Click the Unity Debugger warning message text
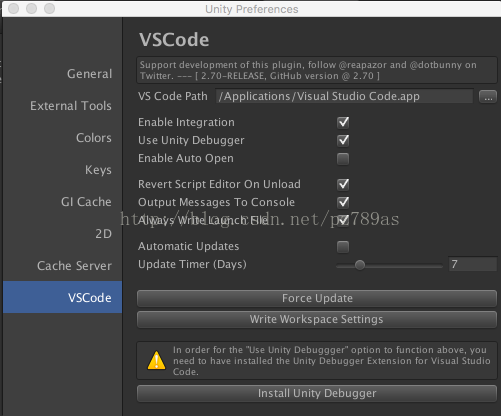The width and height of the screenshot is (501, 416). pos(331,361)
